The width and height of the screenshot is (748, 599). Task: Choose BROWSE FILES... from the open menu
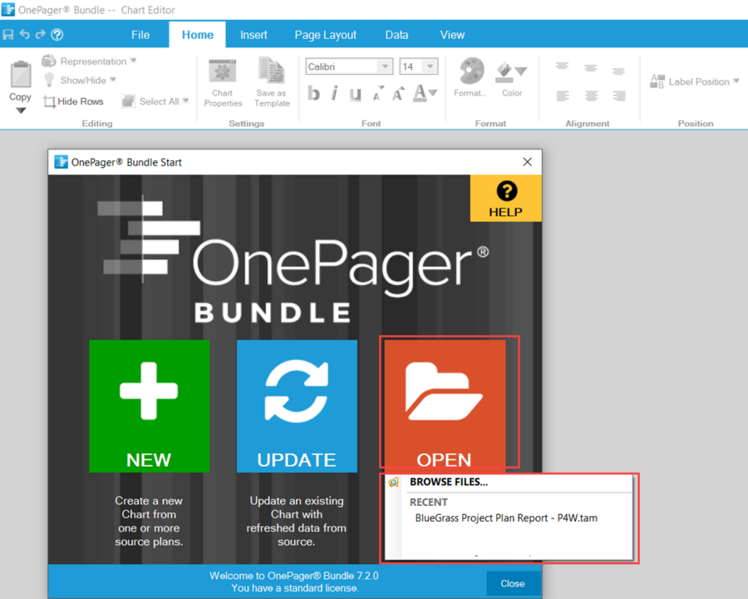pyautogui.click(x=448, y=482)
